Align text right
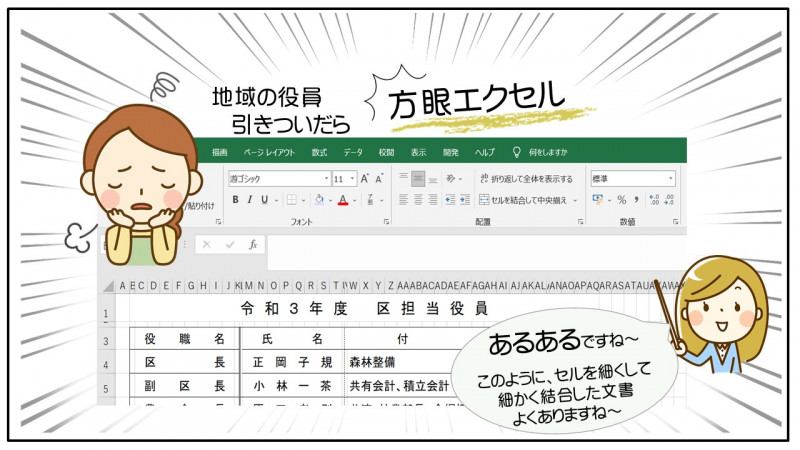 pyautogui.click(x=433, y=200)
